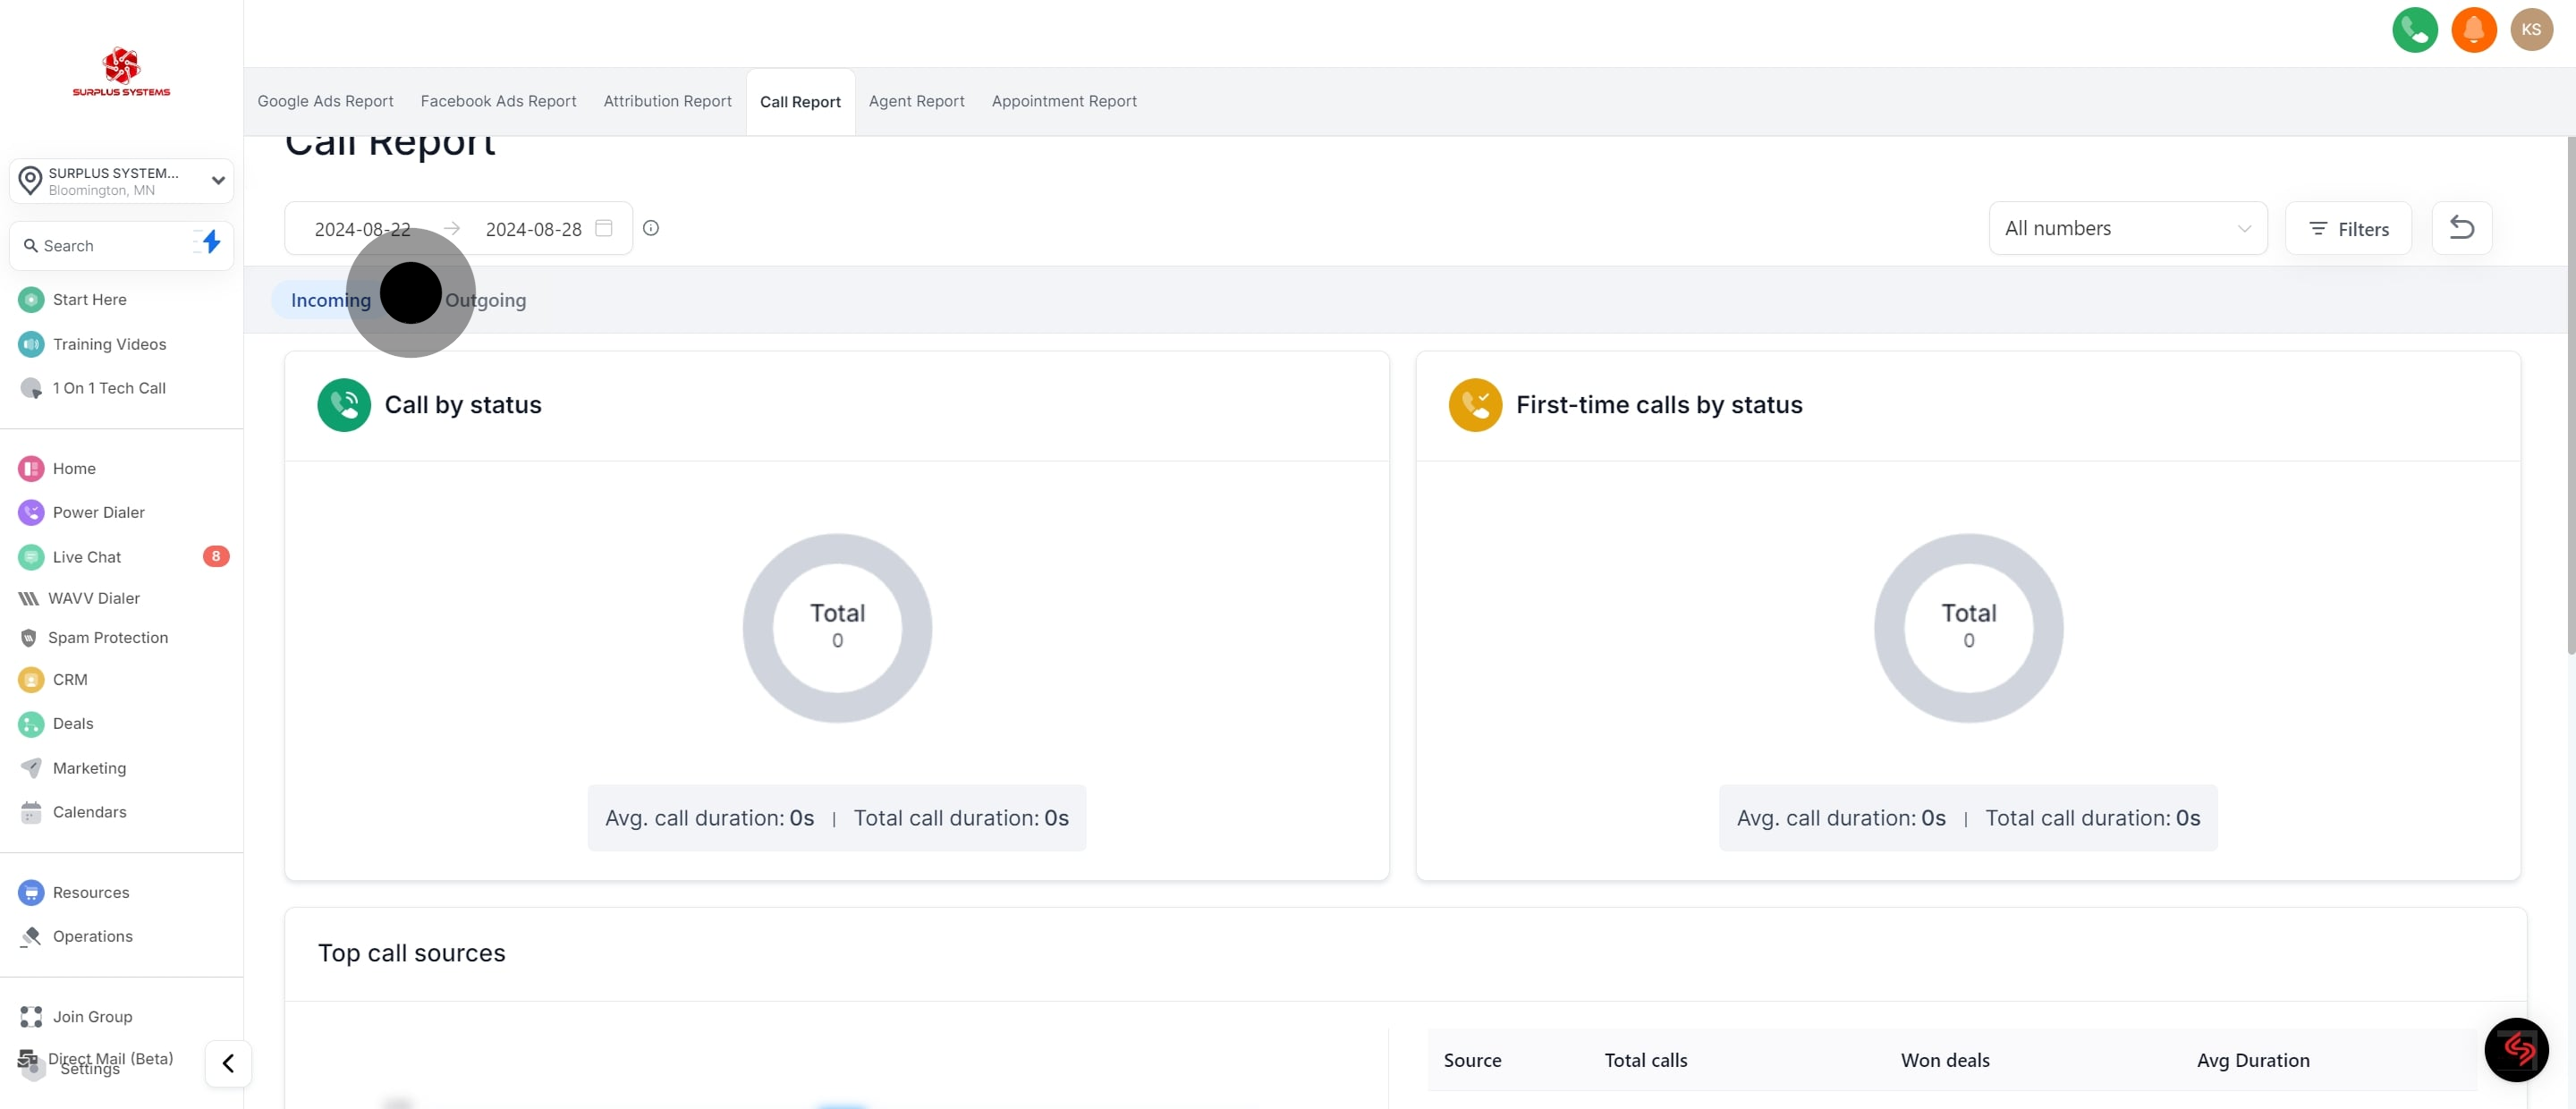
Task: Click the date range info icon
Action: (x=651, y=228)
